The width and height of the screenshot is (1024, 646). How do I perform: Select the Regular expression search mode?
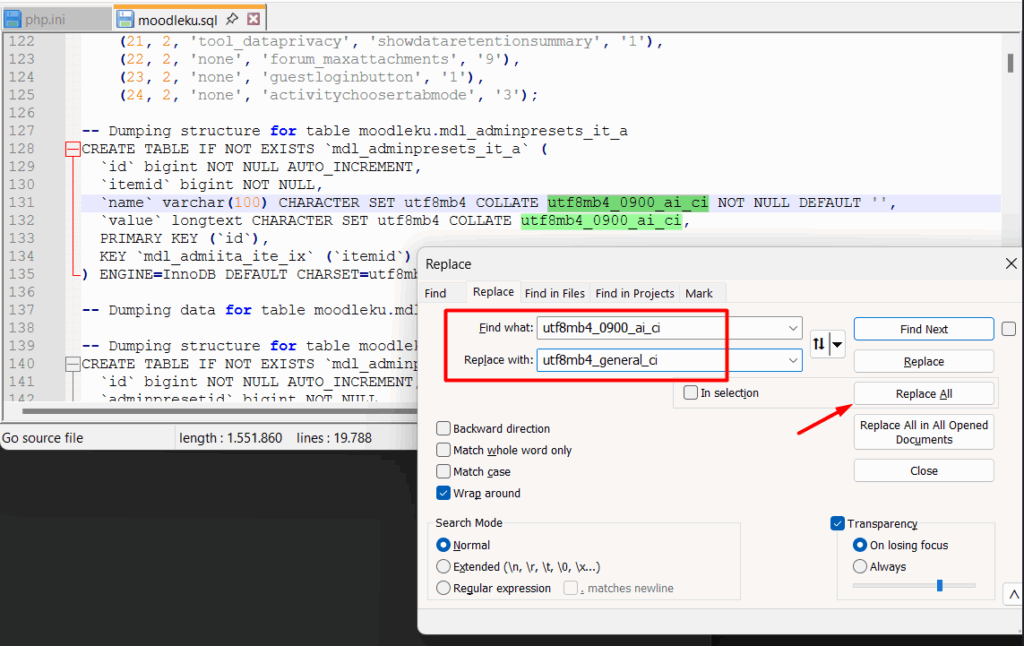tap(443, 588)
